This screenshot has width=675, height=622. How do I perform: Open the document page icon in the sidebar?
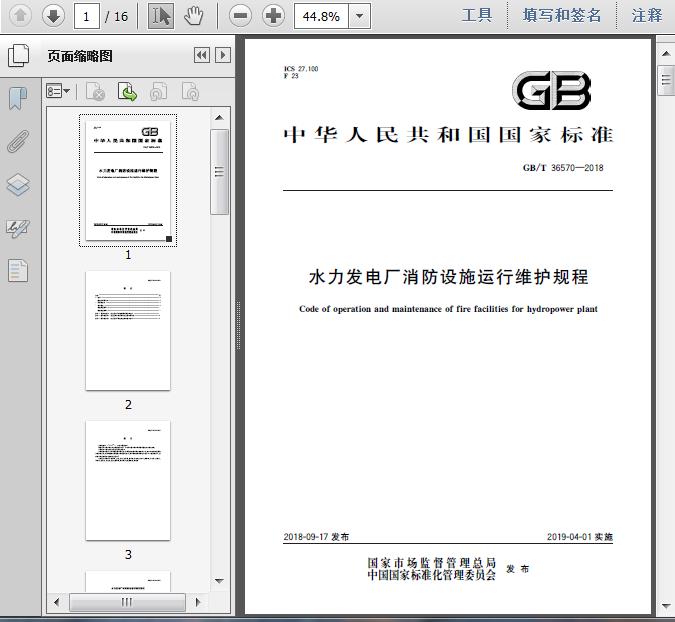click(18, 271)
